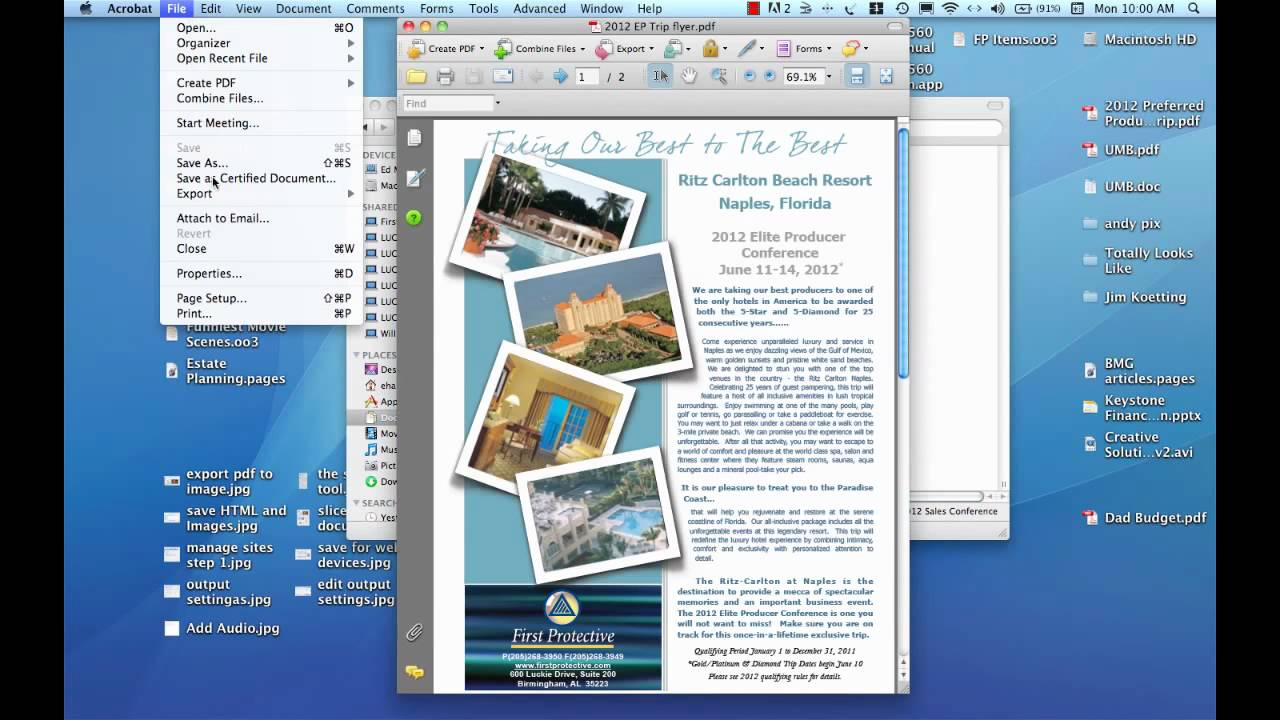This screenshot has width=1280, height=720.
Task: Open the Comments menu in menu bar
Action: coord(375,8)
